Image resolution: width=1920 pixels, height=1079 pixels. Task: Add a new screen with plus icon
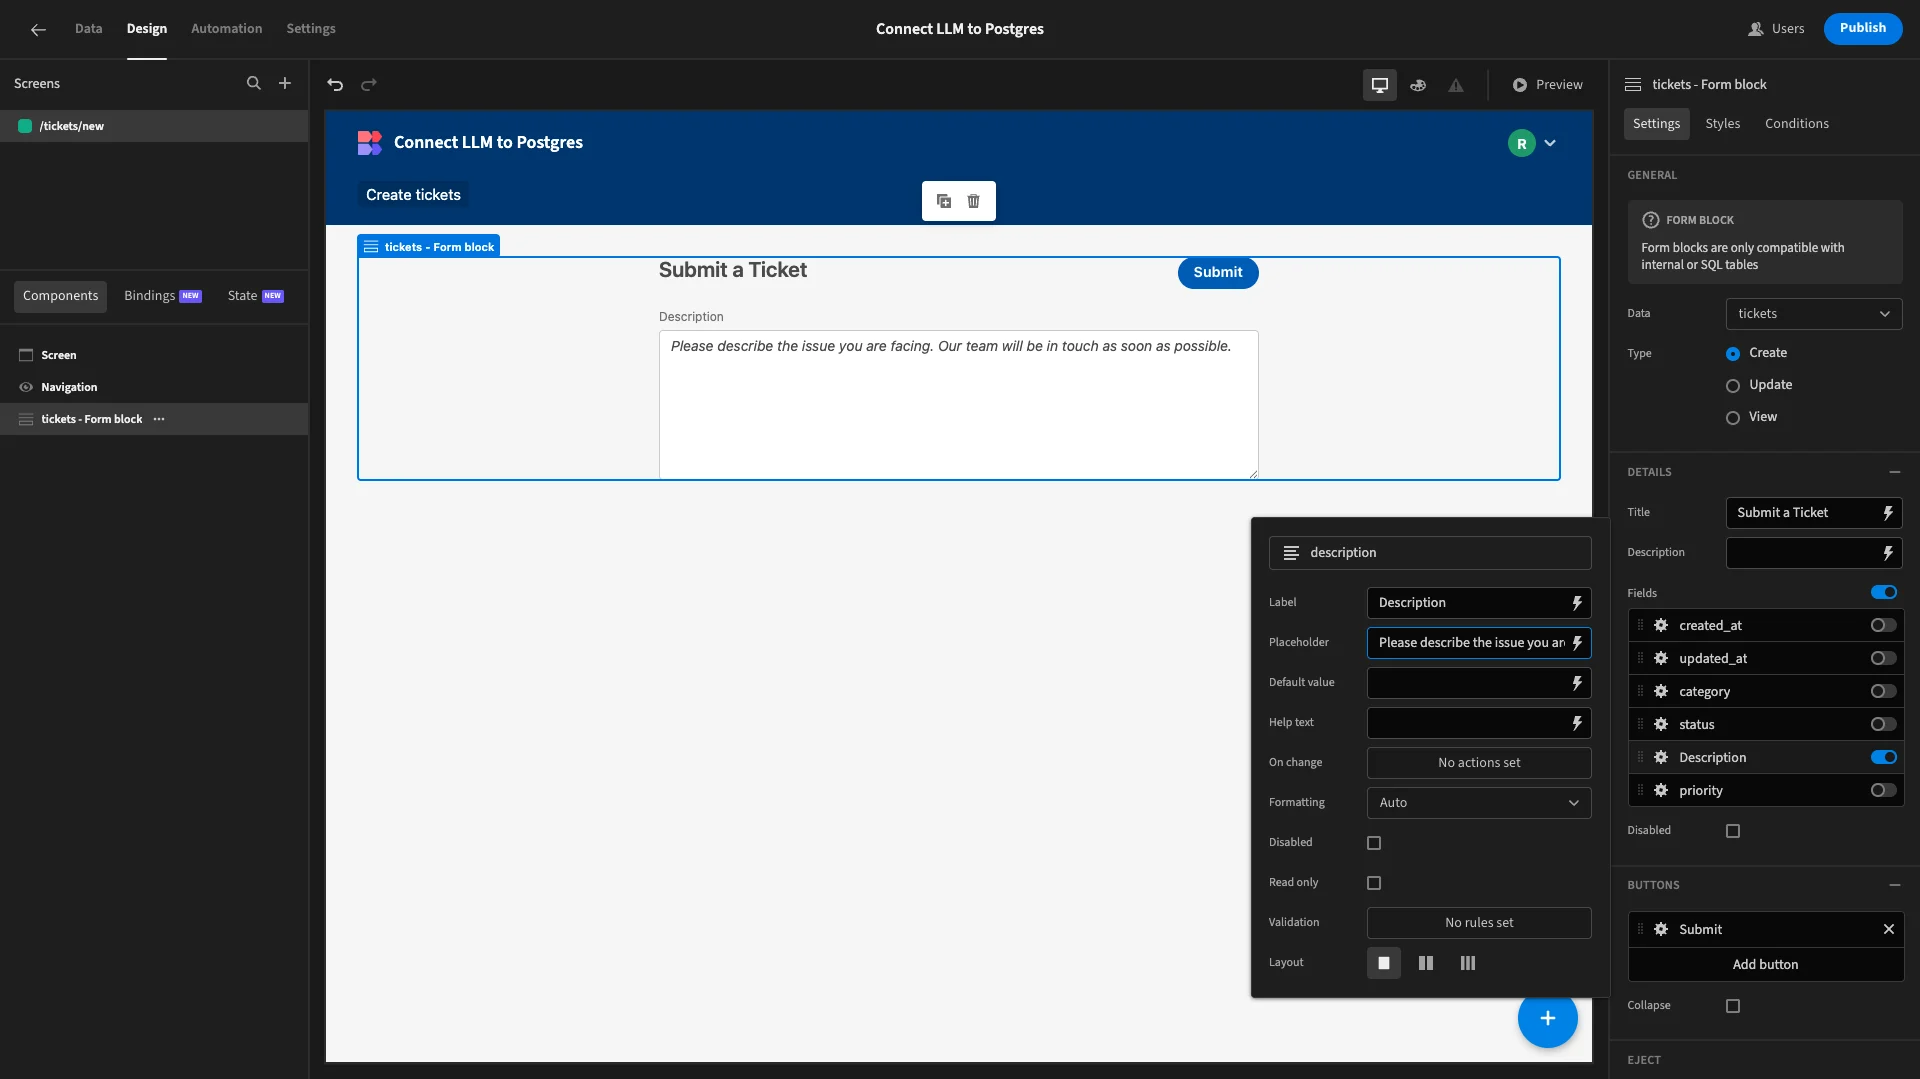tap(285, 83)
